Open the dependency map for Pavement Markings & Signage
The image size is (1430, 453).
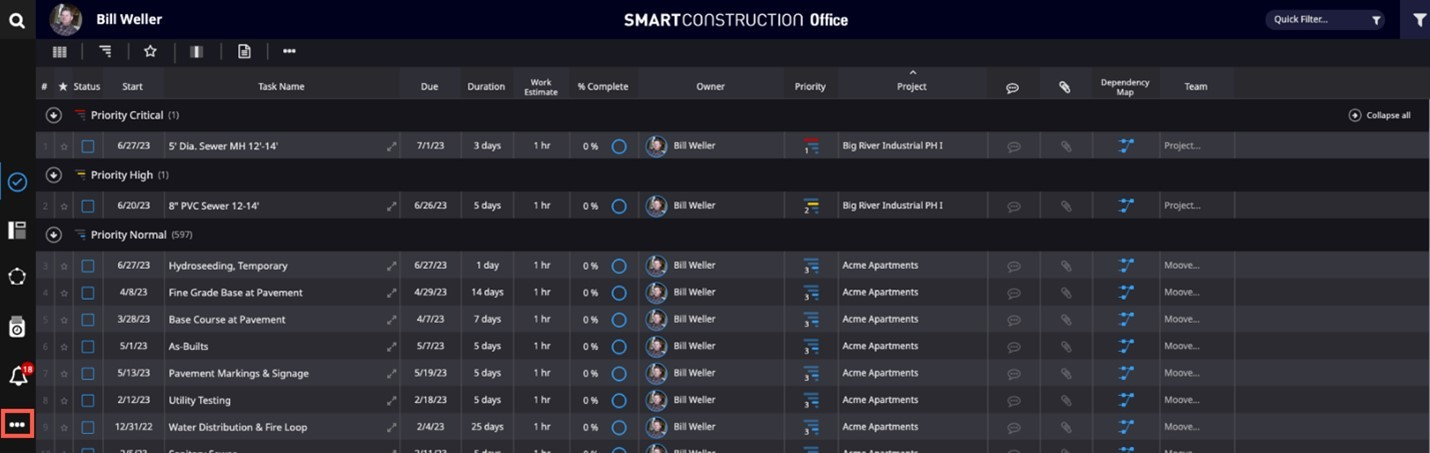pyautogui.click(x=1126, y=373)
